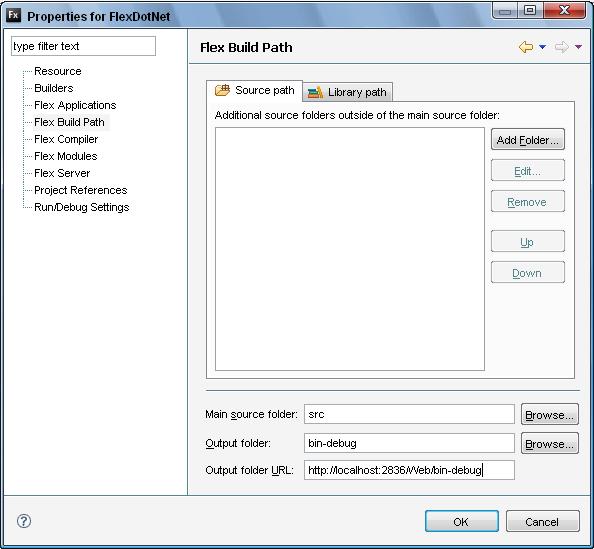The width and height of the screenshot is (594, 549).
Task: Open Flex Modules page
Action: 66,156
